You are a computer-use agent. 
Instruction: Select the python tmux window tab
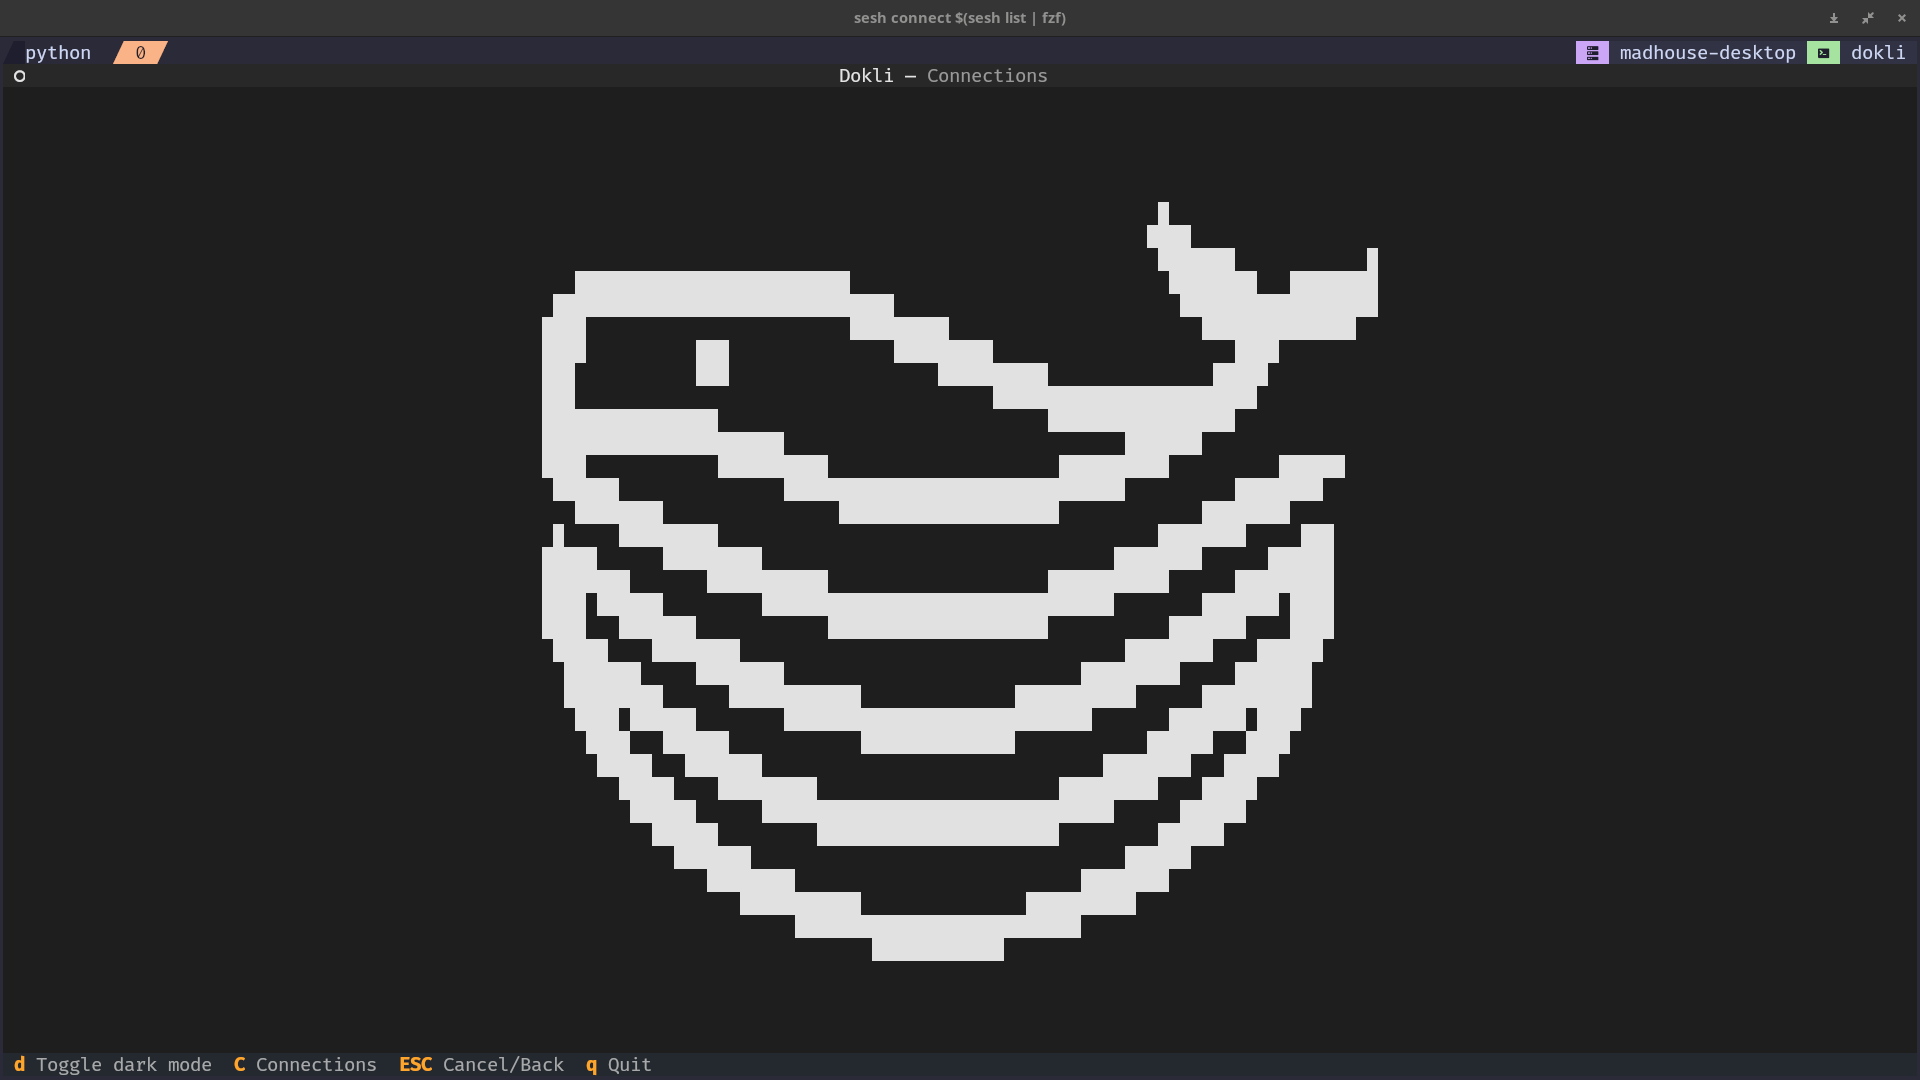pos(58,53)
